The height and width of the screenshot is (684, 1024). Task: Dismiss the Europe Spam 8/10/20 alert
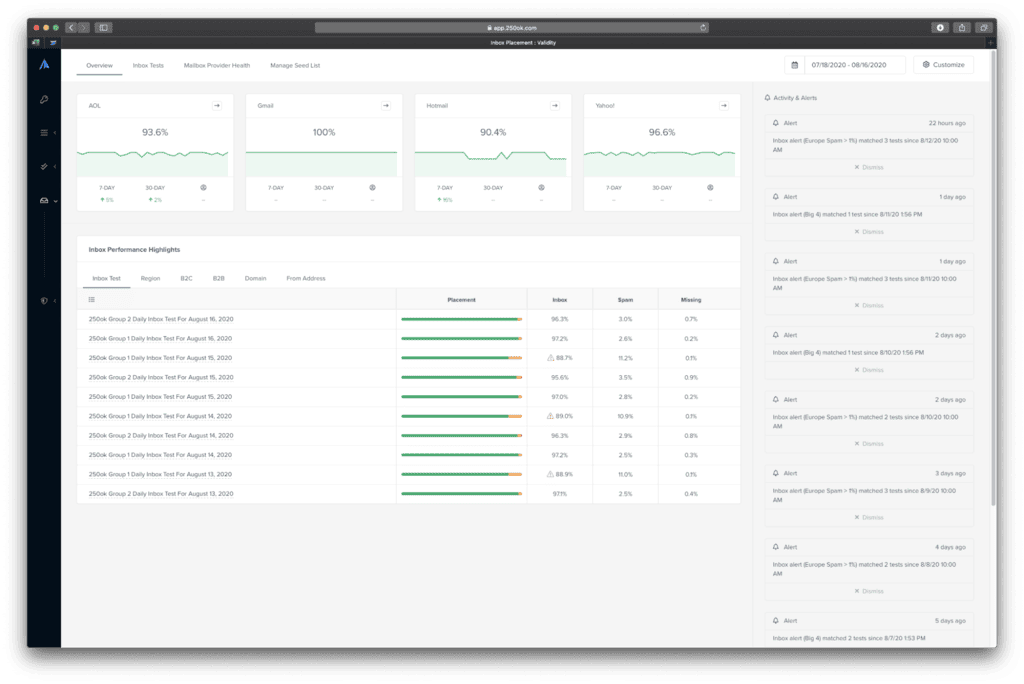(869, 444)
